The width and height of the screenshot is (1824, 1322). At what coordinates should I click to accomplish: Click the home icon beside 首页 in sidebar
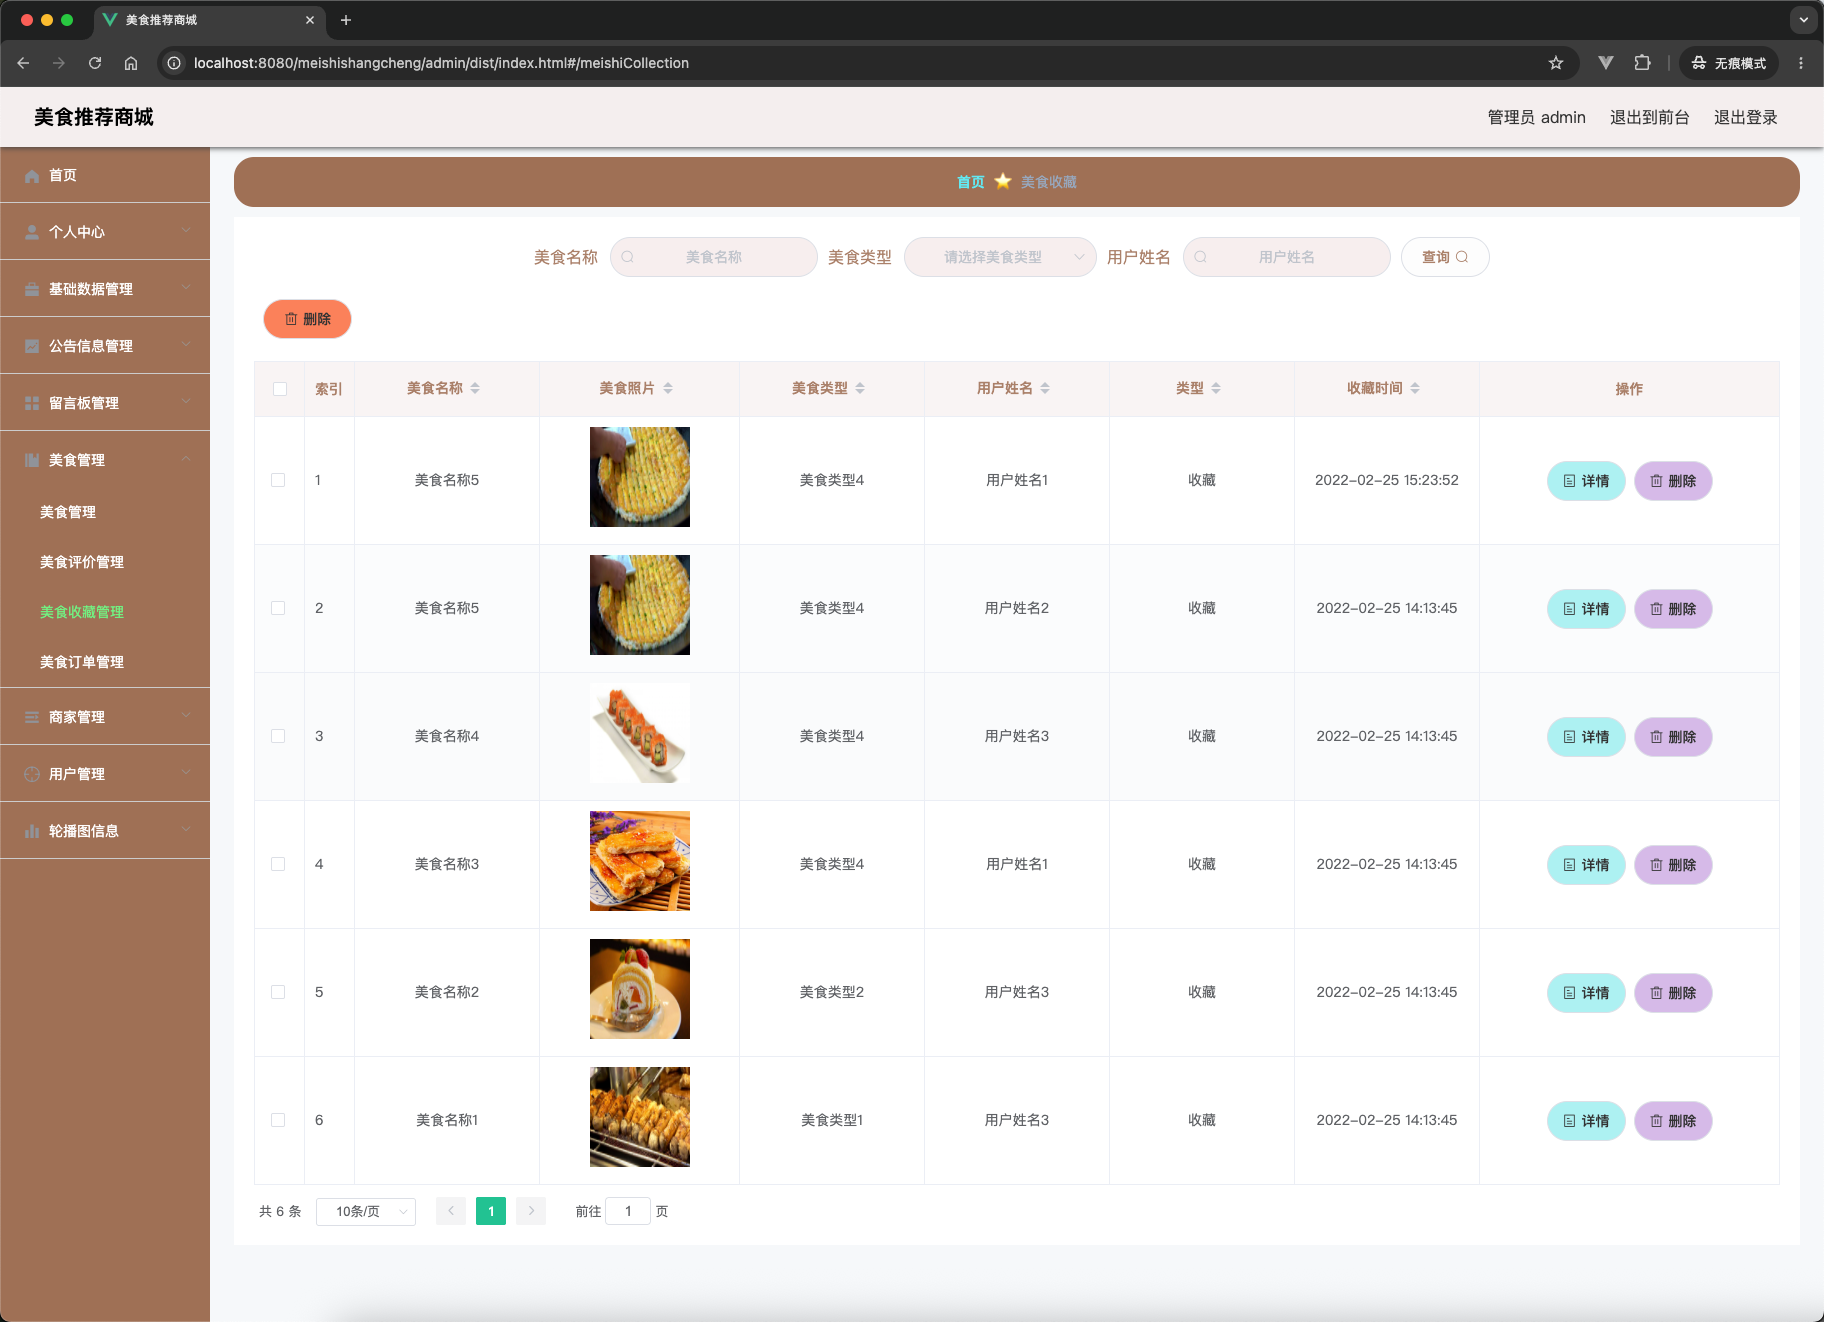coord(32,176)
